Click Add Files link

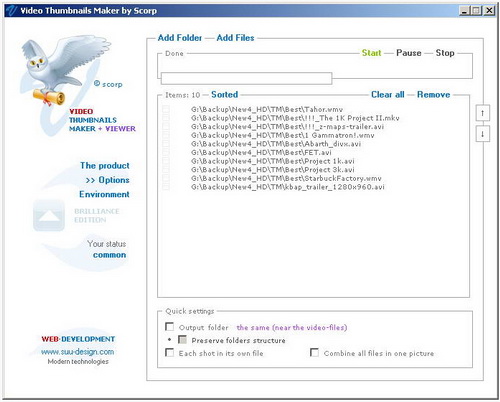[235, 38]
